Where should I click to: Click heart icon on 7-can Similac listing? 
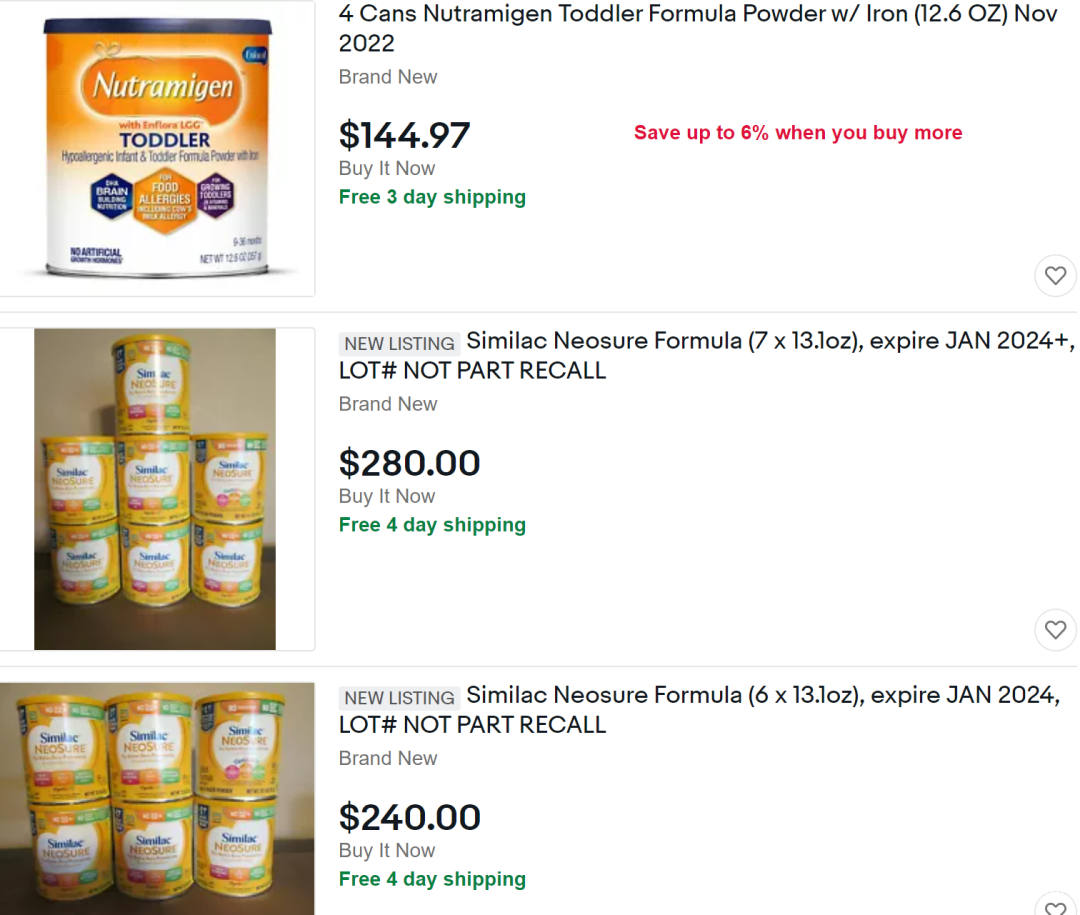pos(1055,629)
